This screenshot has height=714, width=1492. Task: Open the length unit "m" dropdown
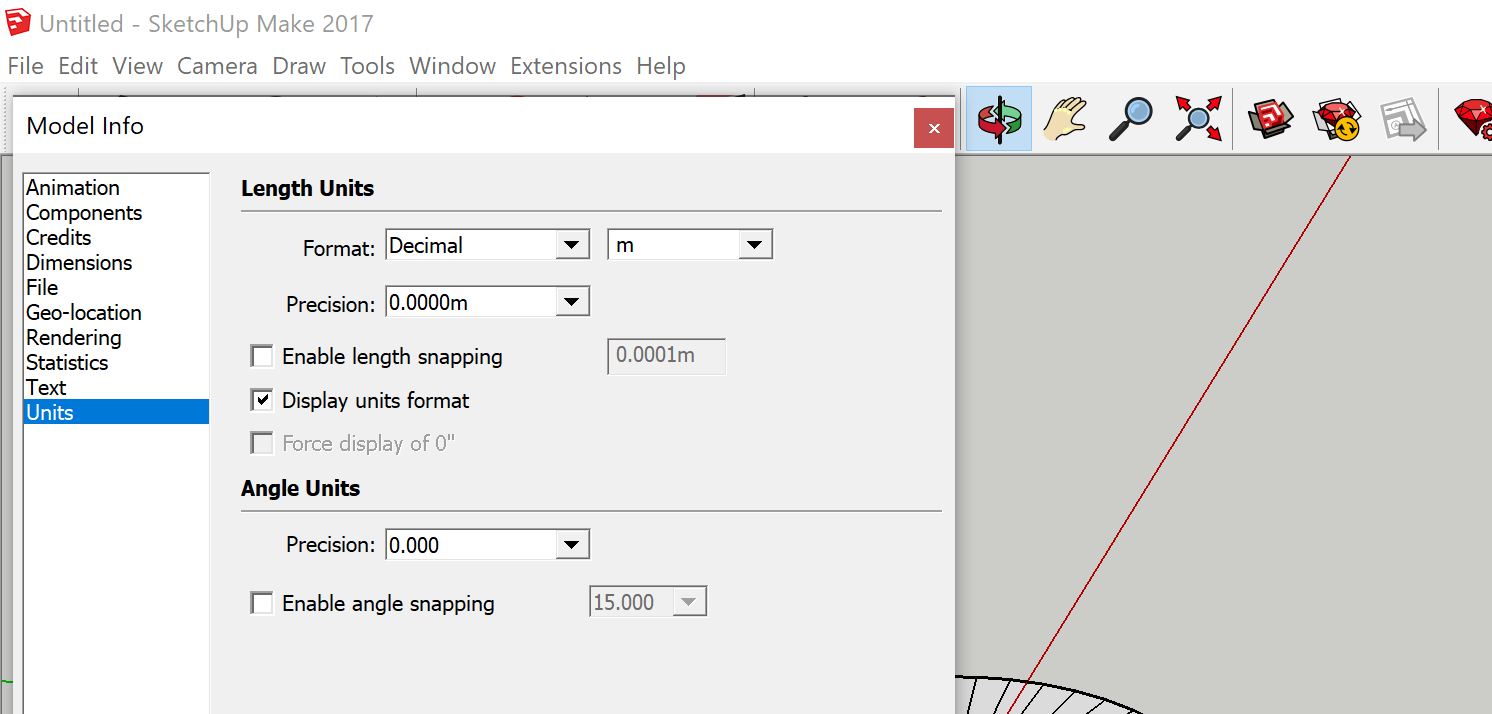[x=690, y=245]
